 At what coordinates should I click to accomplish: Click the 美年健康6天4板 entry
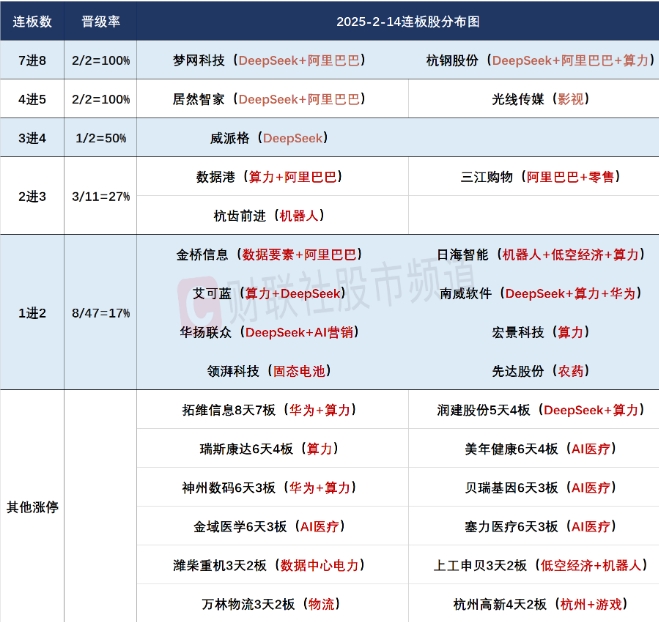pyautogui.click(x=540, y=449)
